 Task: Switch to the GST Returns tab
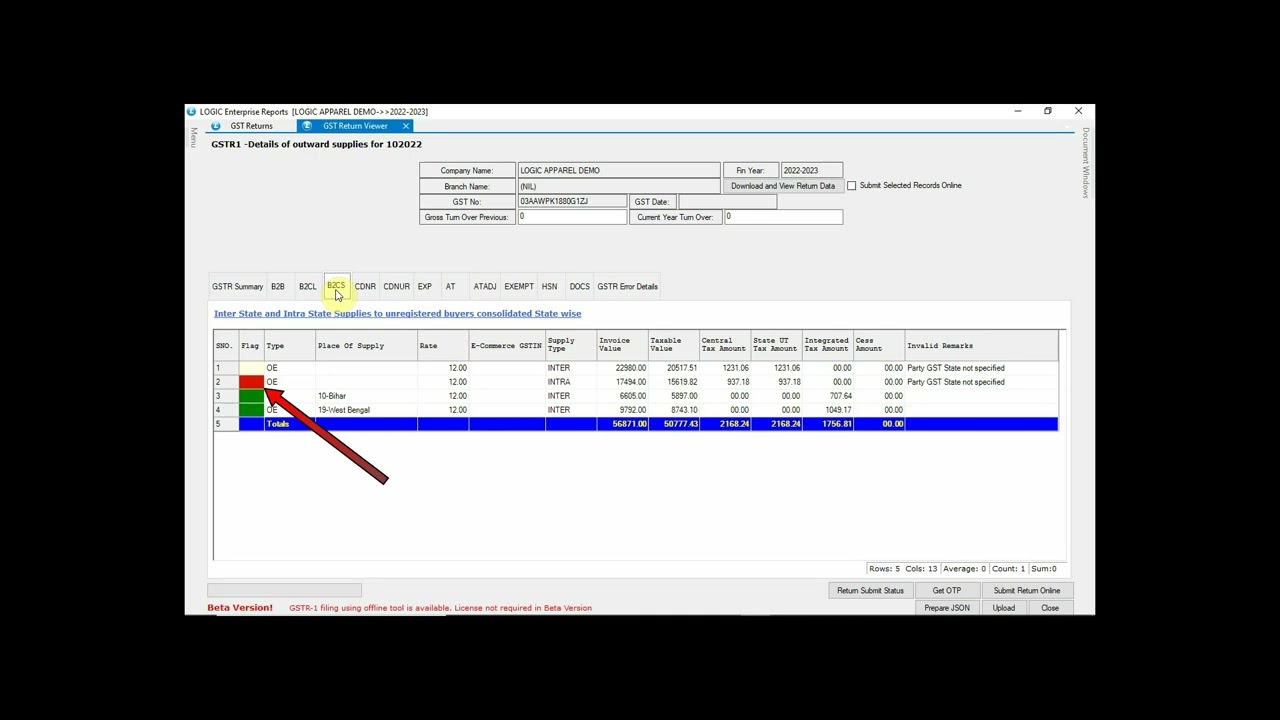click(251, 126)
